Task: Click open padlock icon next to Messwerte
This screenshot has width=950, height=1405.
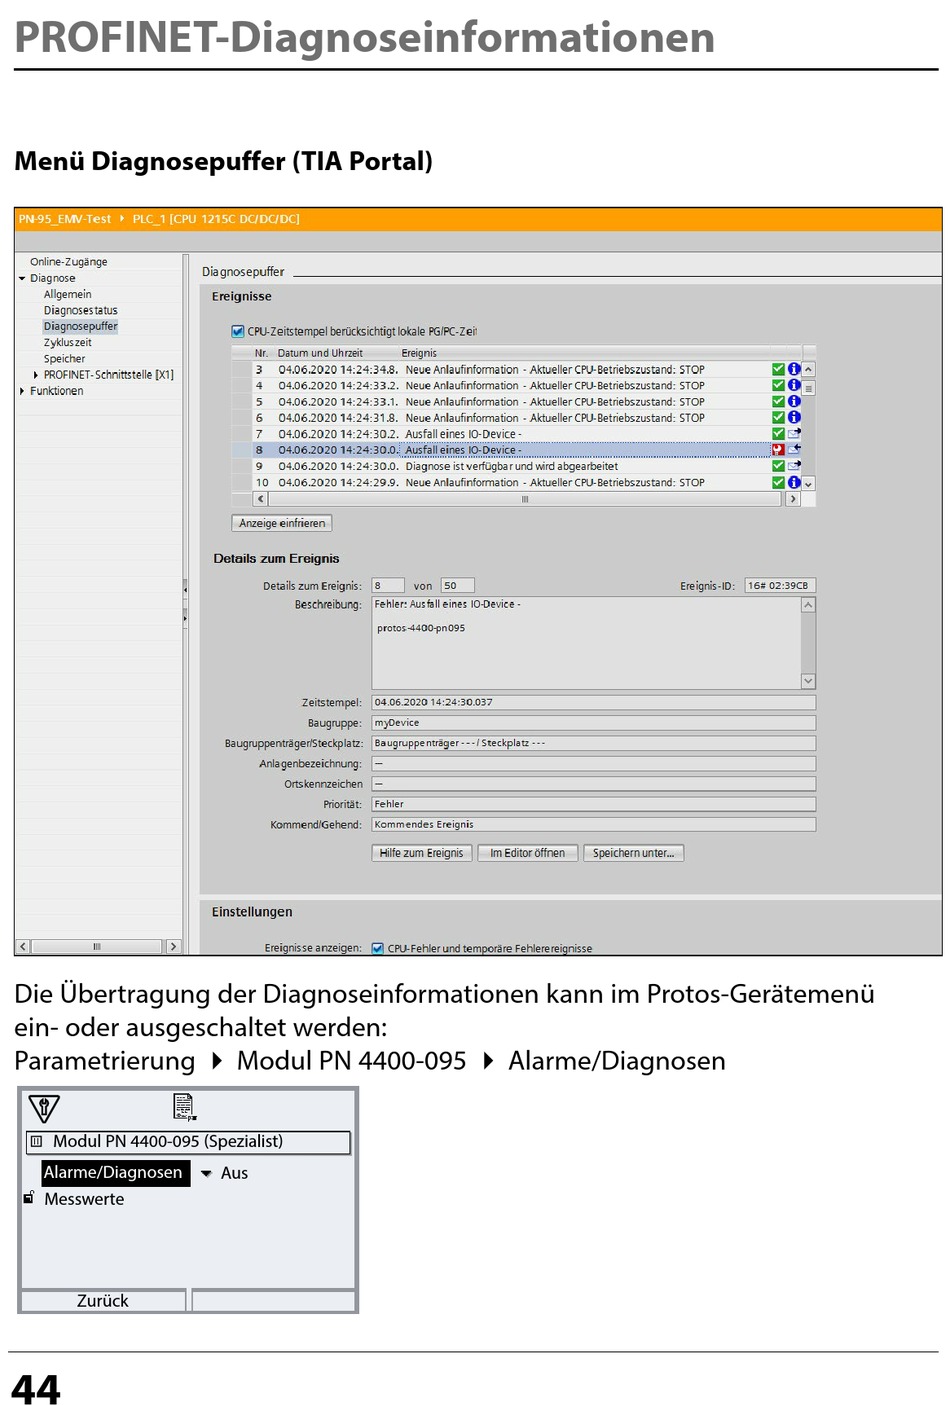Action: pos(30,1197)
